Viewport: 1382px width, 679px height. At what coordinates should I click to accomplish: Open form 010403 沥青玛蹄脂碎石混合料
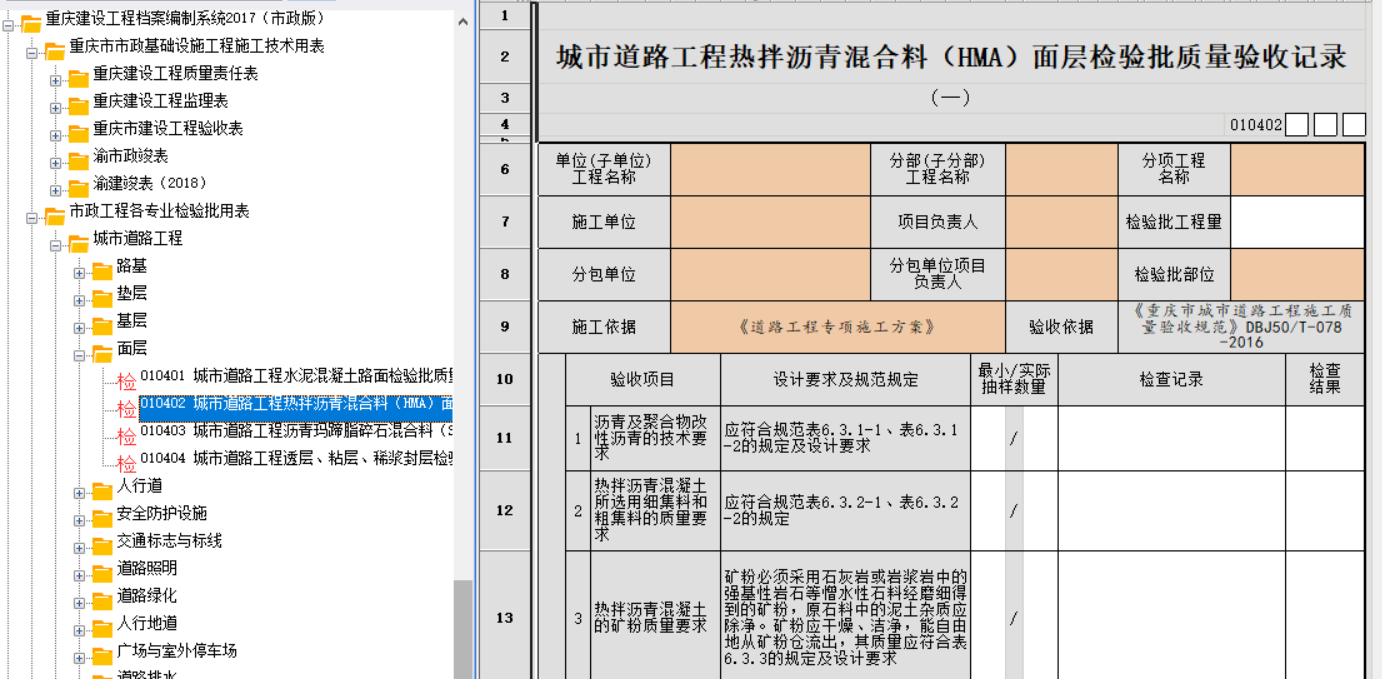click(x=296, y=431)
